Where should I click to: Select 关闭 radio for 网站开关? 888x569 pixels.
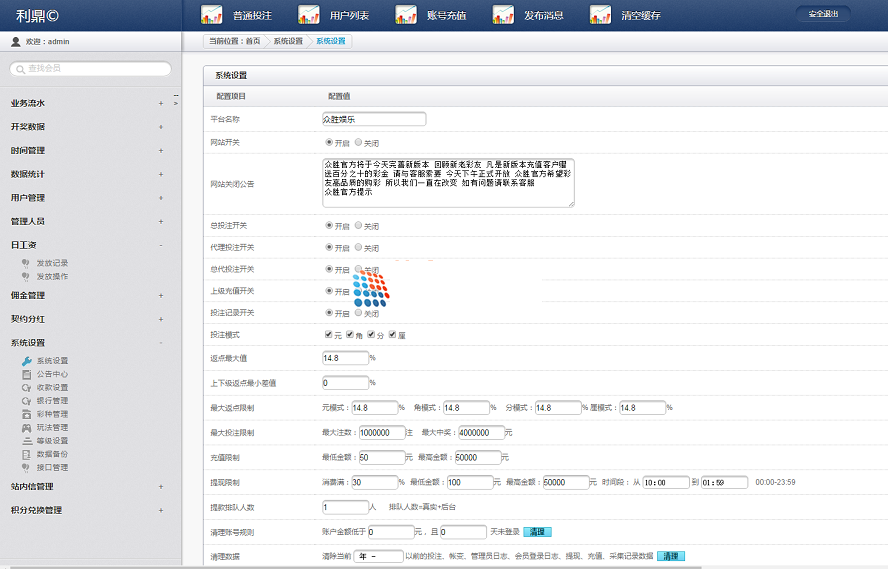click(359, 143)
